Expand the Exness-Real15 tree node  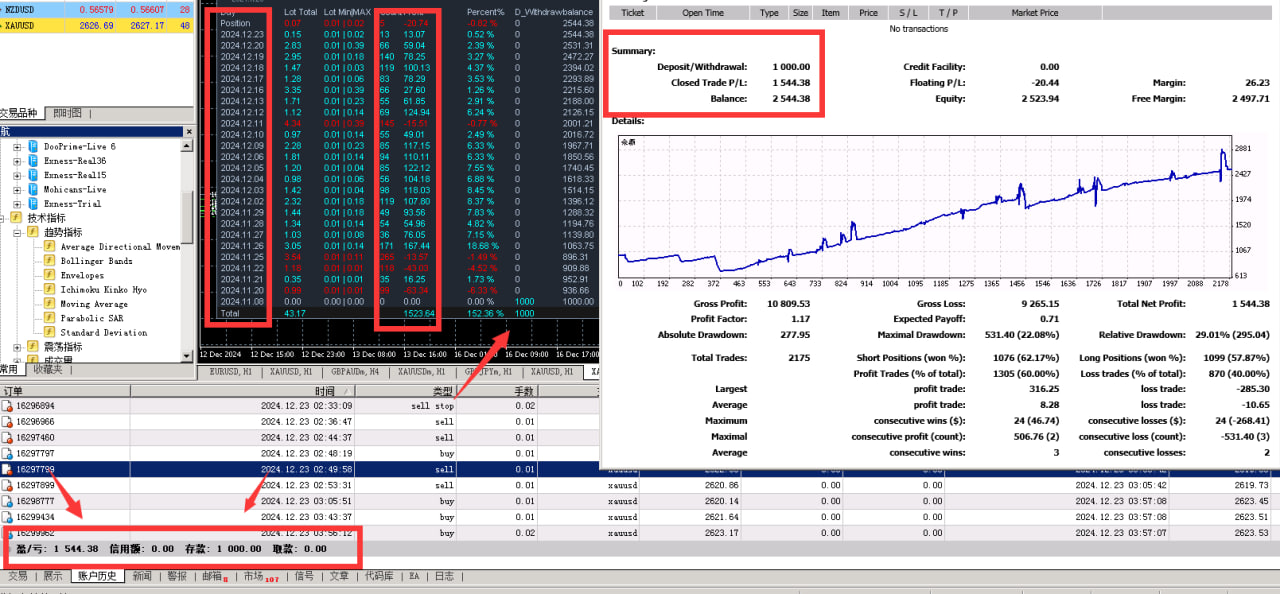[x=16, y=175]
